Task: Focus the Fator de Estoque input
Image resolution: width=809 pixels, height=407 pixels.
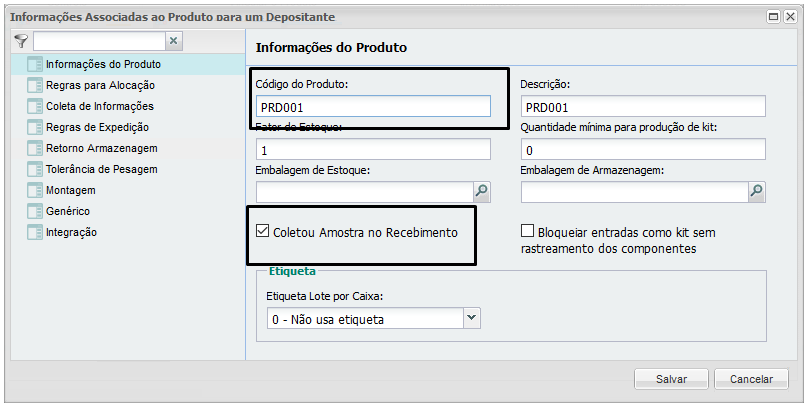Action: [373, 150]
